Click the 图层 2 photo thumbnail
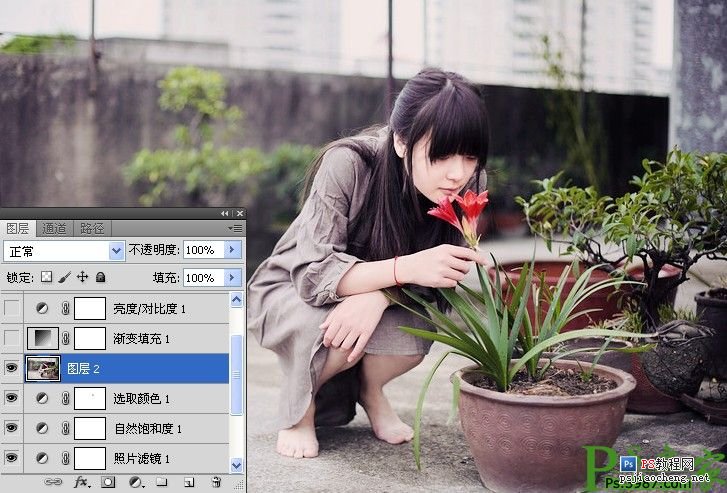727x493 pixels. pos(43,368)
